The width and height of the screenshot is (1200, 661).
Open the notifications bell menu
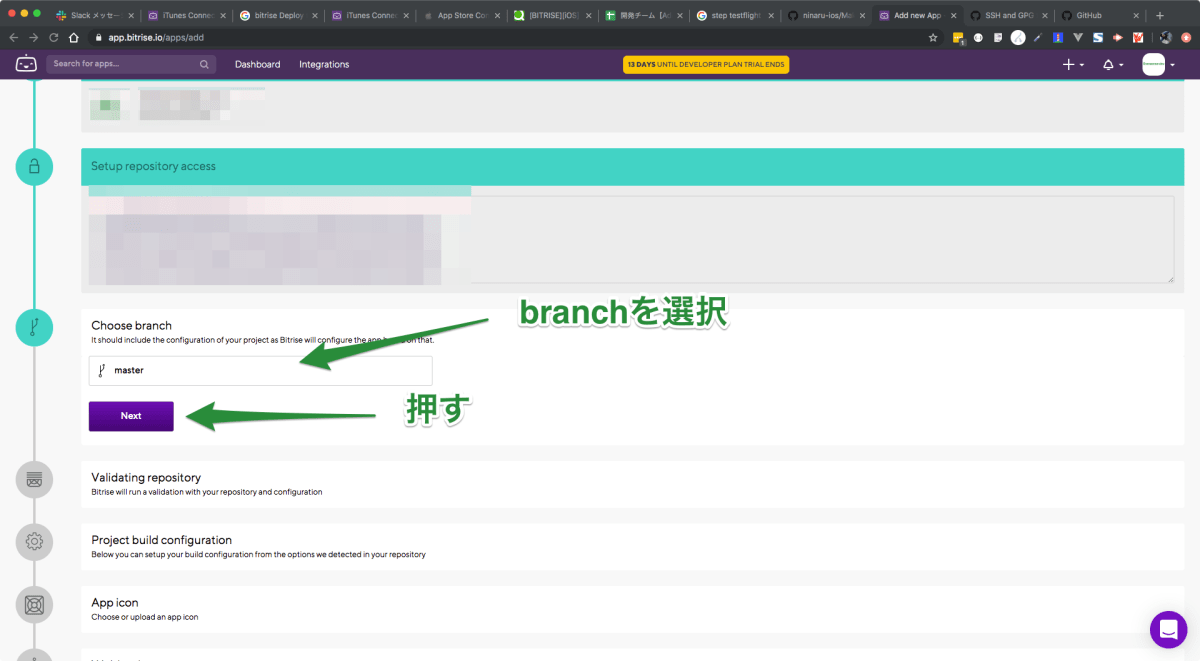pos(1113,64)
